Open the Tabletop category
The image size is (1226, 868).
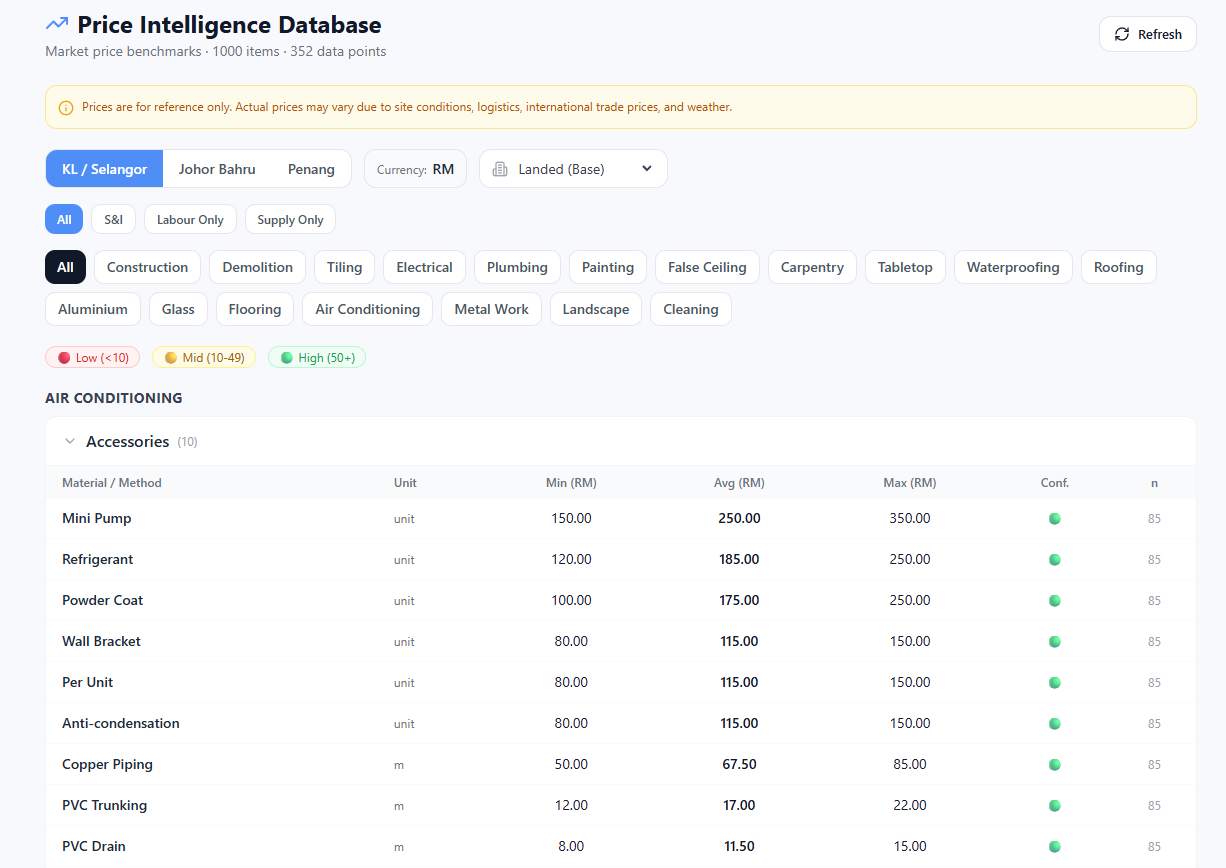click(905, 267)
